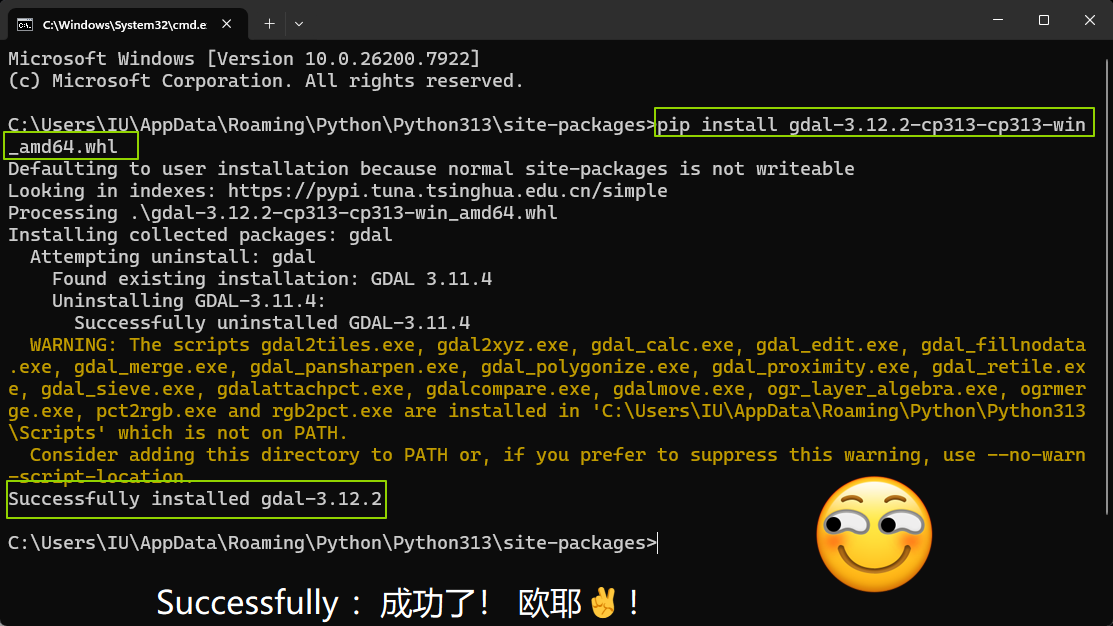Image resolution: width=1113 pixels, height=626 pixels.
Task: Click the cmd icon on the tab
Action: click(x=25, y=25)
